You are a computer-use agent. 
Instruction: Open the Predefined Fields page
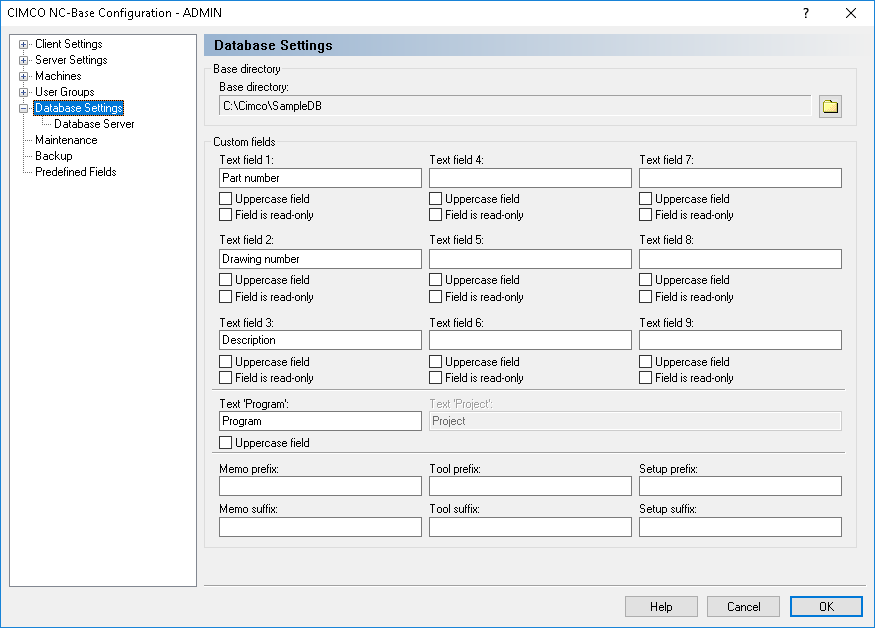[x=76, y=172]
